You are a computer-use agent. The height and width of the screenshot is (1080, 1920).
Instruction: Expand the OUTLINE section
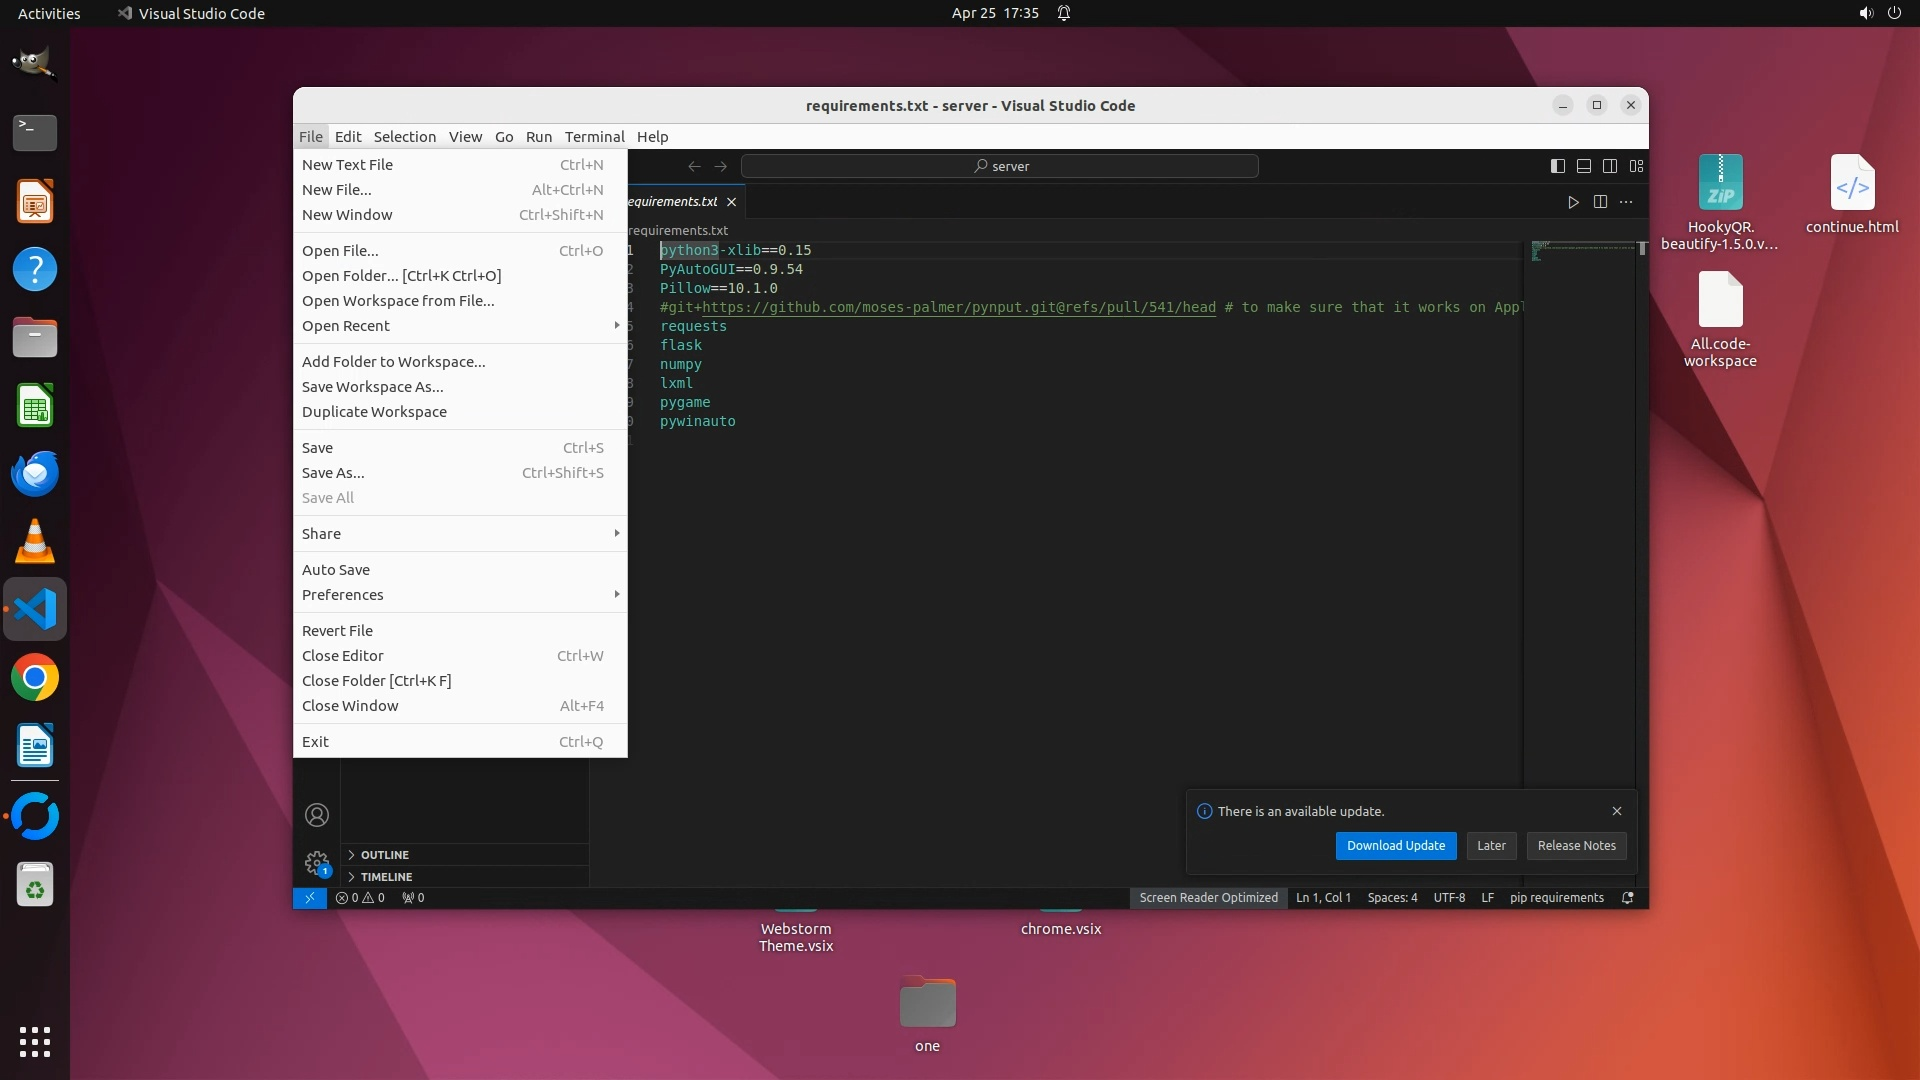pyautogui.click(x=385, y=855)
